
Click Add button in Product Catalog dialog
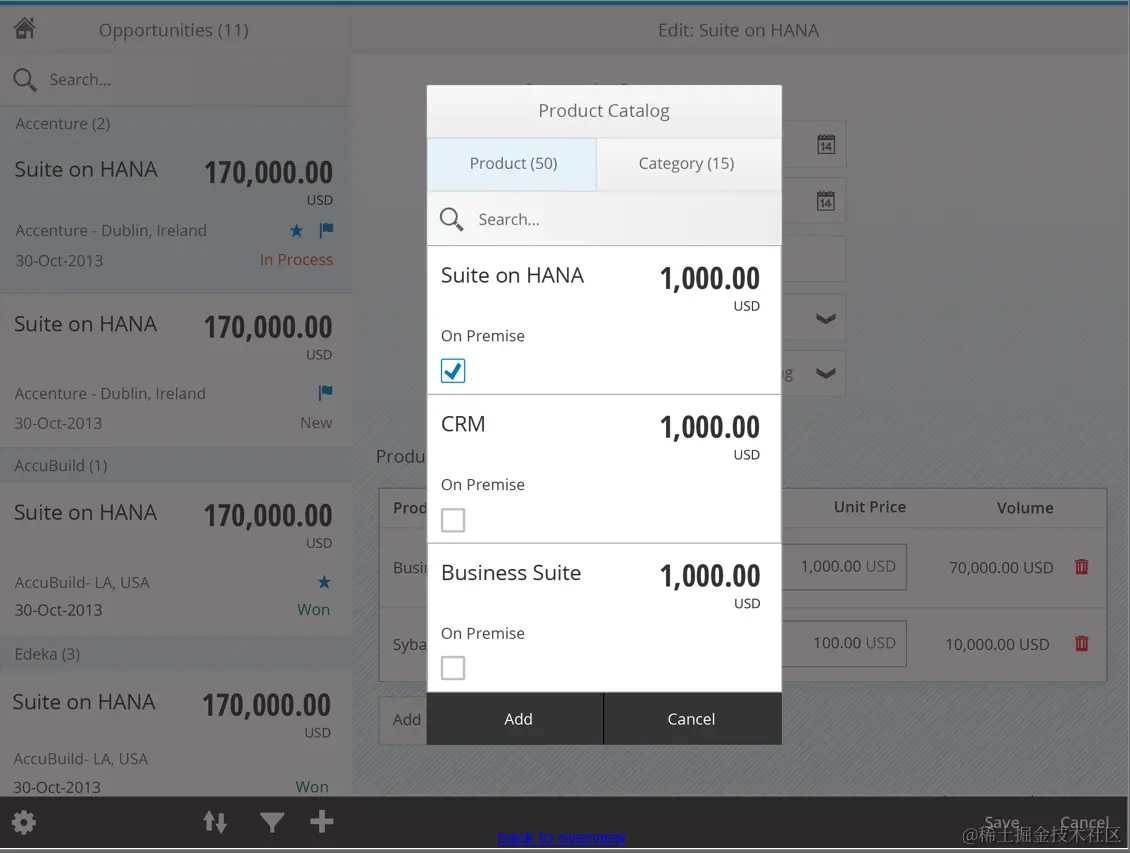point(515,719)
